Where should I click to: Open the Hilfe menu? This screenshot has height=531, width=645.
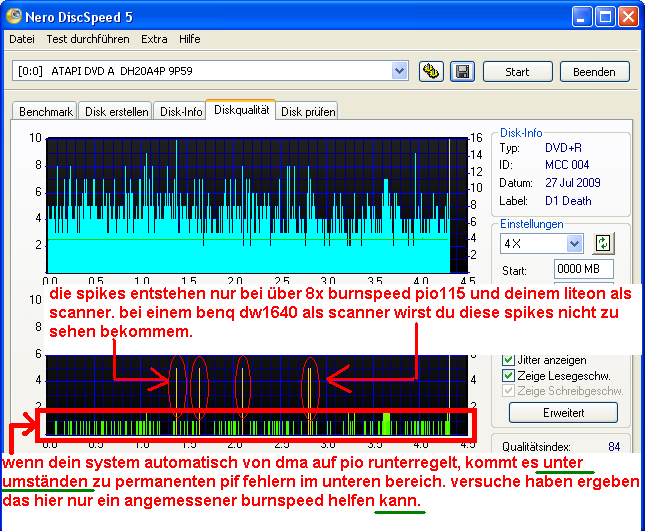click(x=190, y=39)
